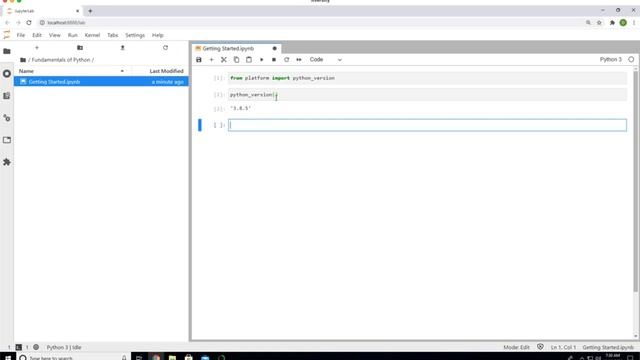
Task: Click the trusted notebook shield icon
Action: [540, 347]
